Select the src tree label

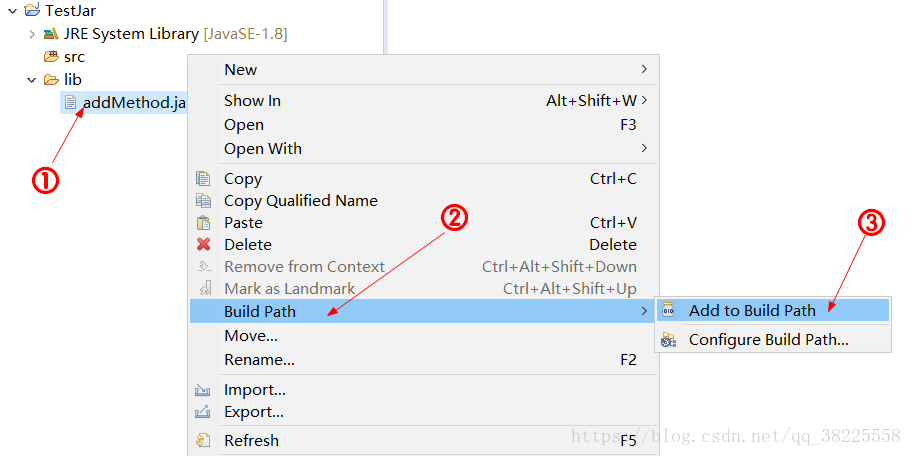74,57
